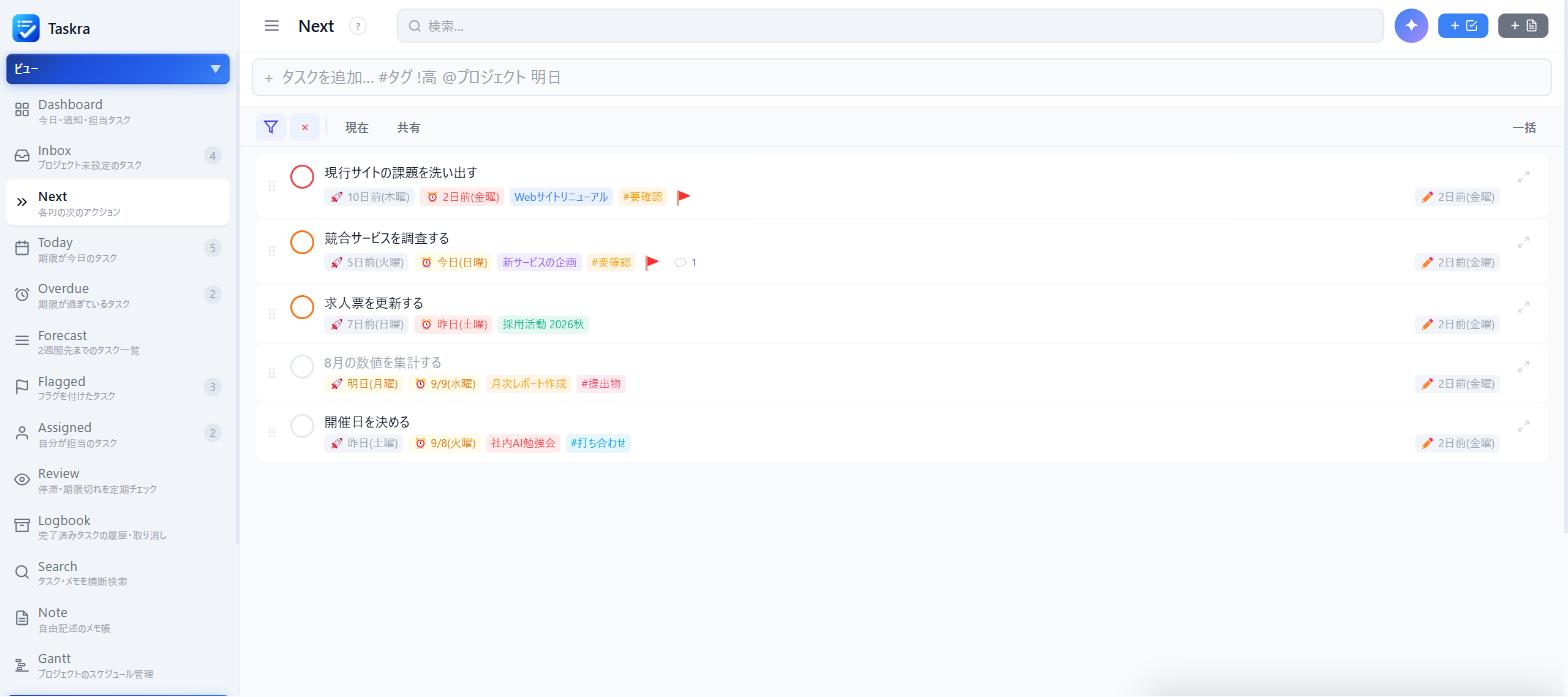
Task: Expand task 競合サービスを調査する
Action: 1524,243
